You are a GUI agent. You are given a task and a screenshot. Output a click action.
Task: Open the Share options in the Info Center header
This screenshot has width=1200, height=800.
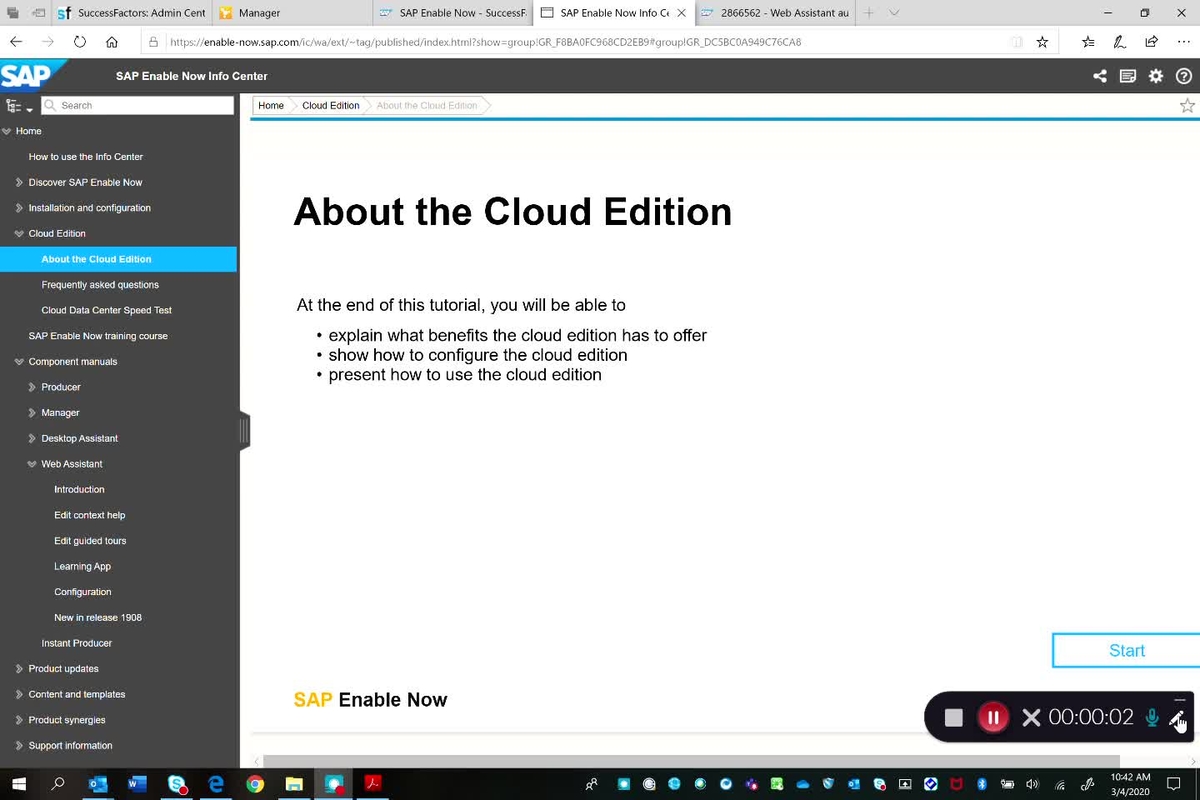point(1099,75)
